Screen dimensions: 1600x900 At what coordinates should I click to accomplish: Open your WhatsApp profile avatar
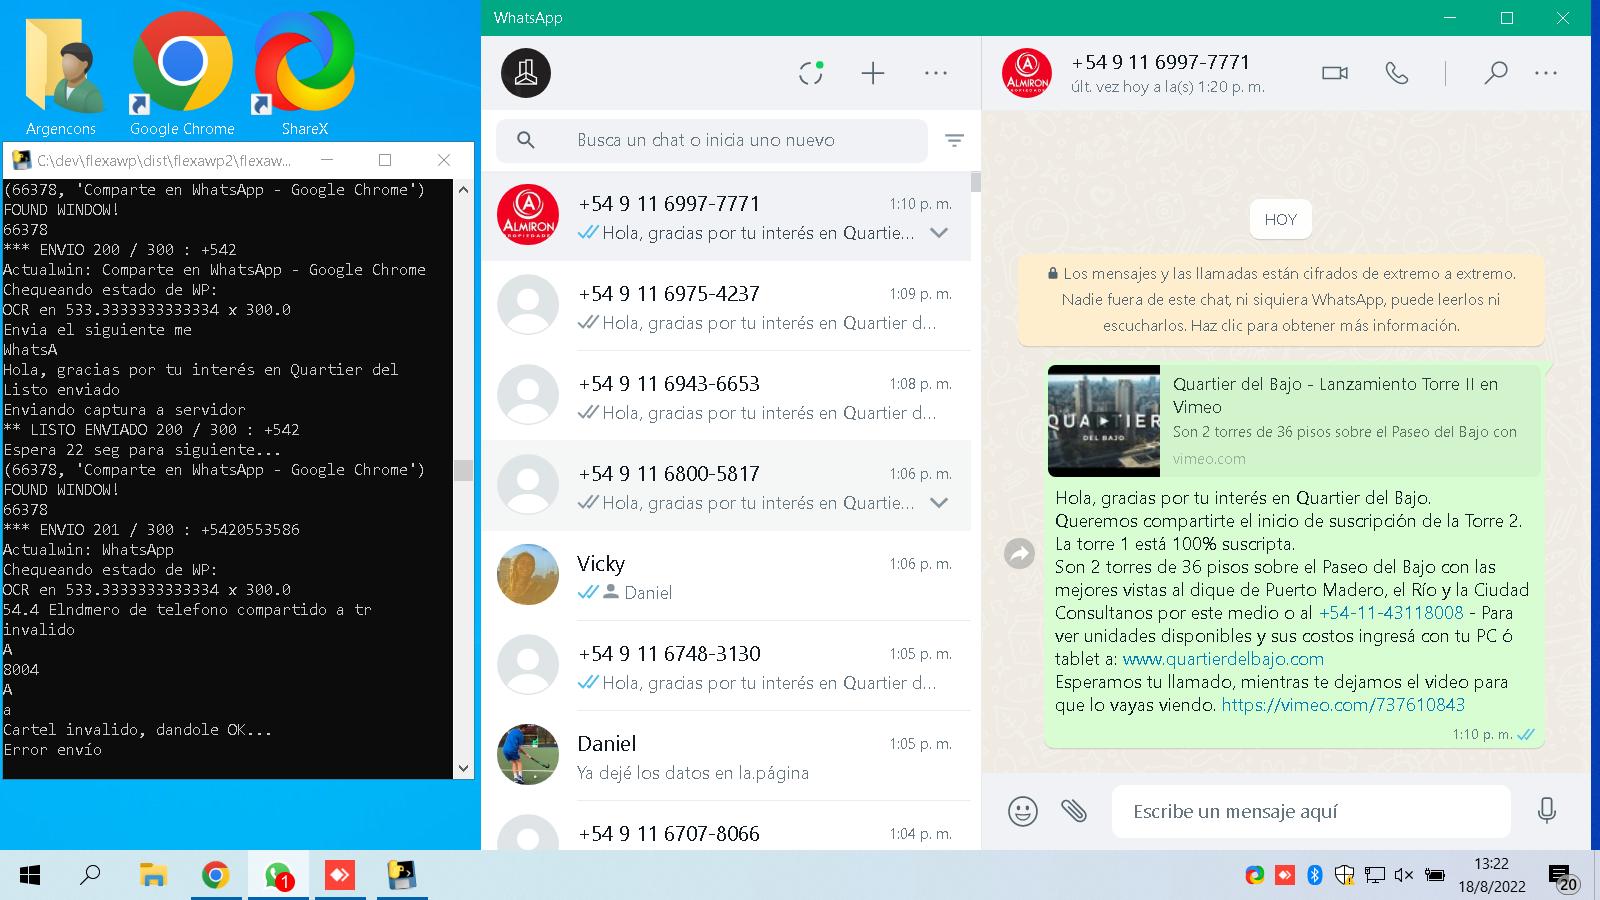(526, 73)
